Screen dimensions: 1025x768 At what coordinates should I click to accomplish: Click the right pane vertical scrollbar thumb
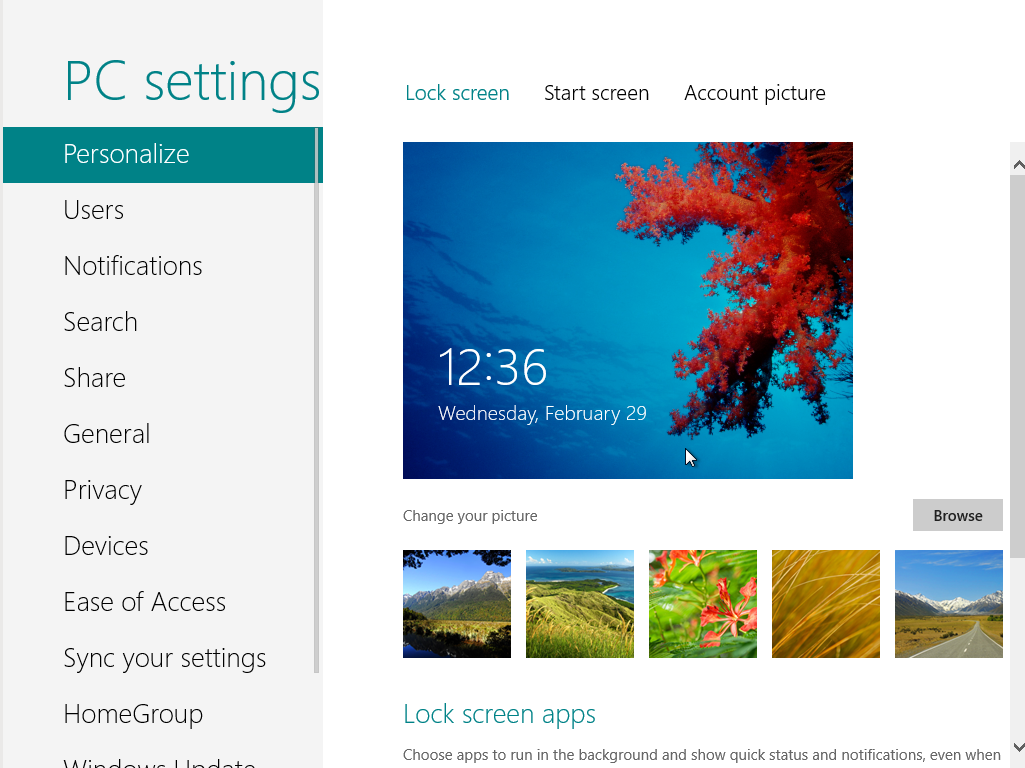coord(1018,366)
